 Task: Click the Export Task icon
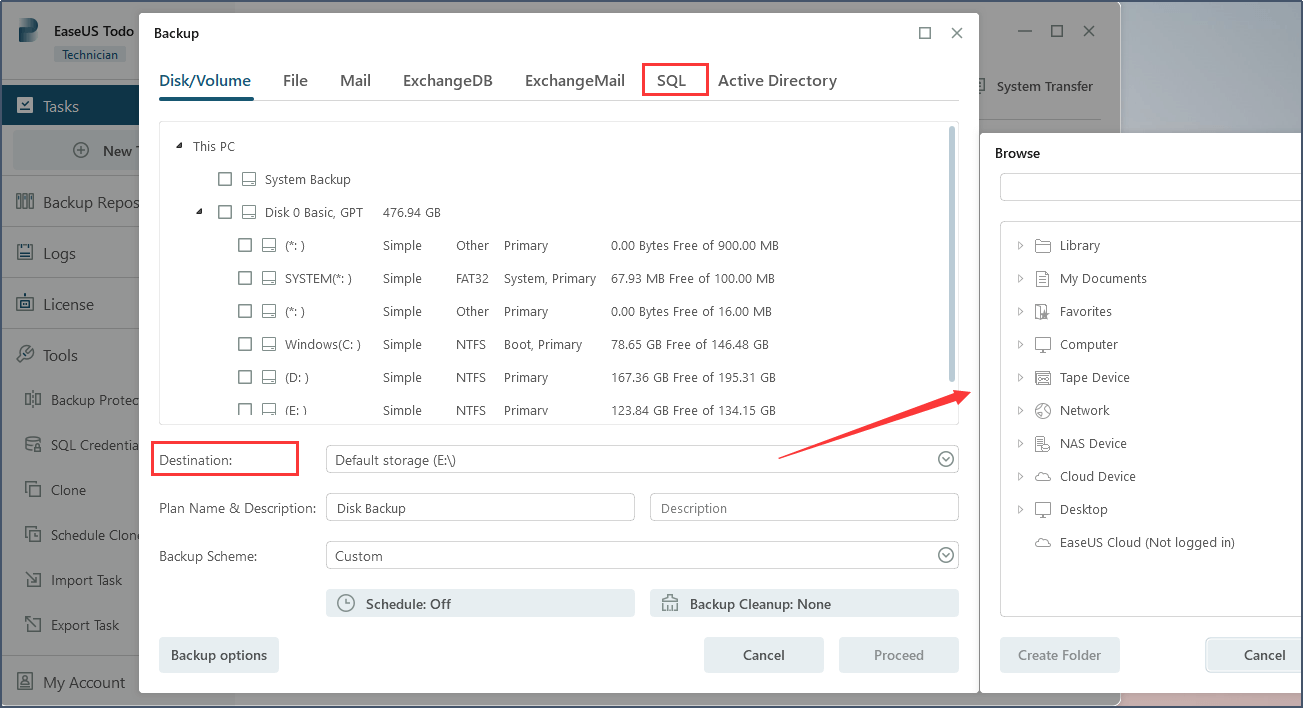coord(32,625)
